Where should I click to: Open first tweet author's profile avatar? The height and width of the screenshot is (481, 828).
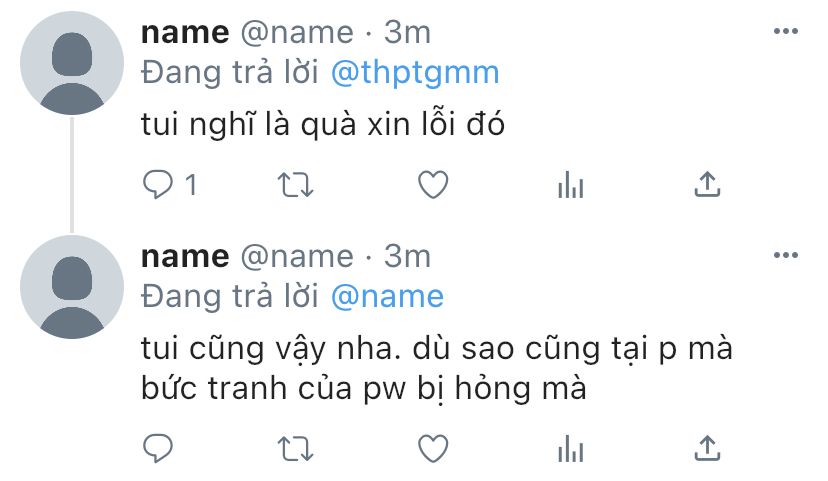tap(72, 63)
